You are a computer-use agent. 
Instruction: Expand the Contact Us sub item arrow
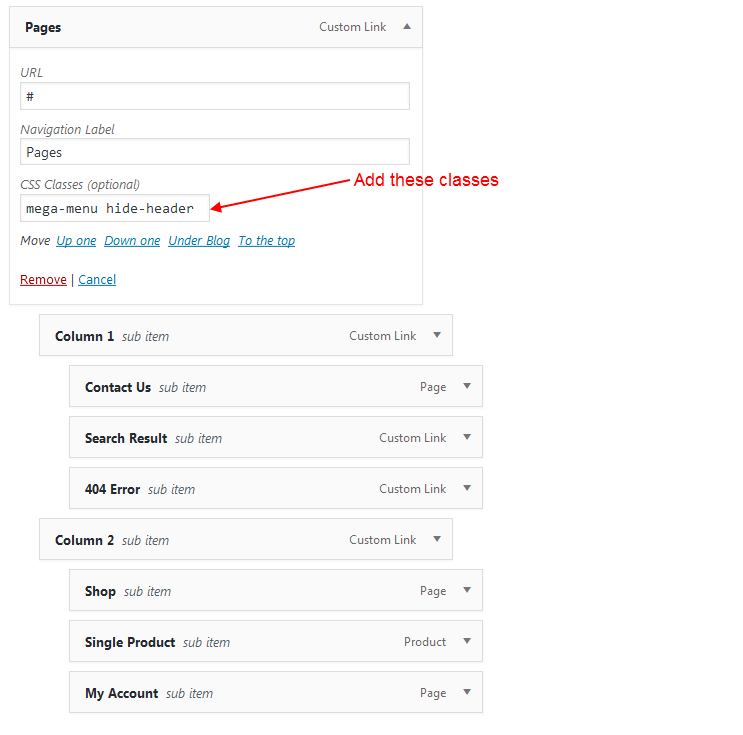pos(467,386)
